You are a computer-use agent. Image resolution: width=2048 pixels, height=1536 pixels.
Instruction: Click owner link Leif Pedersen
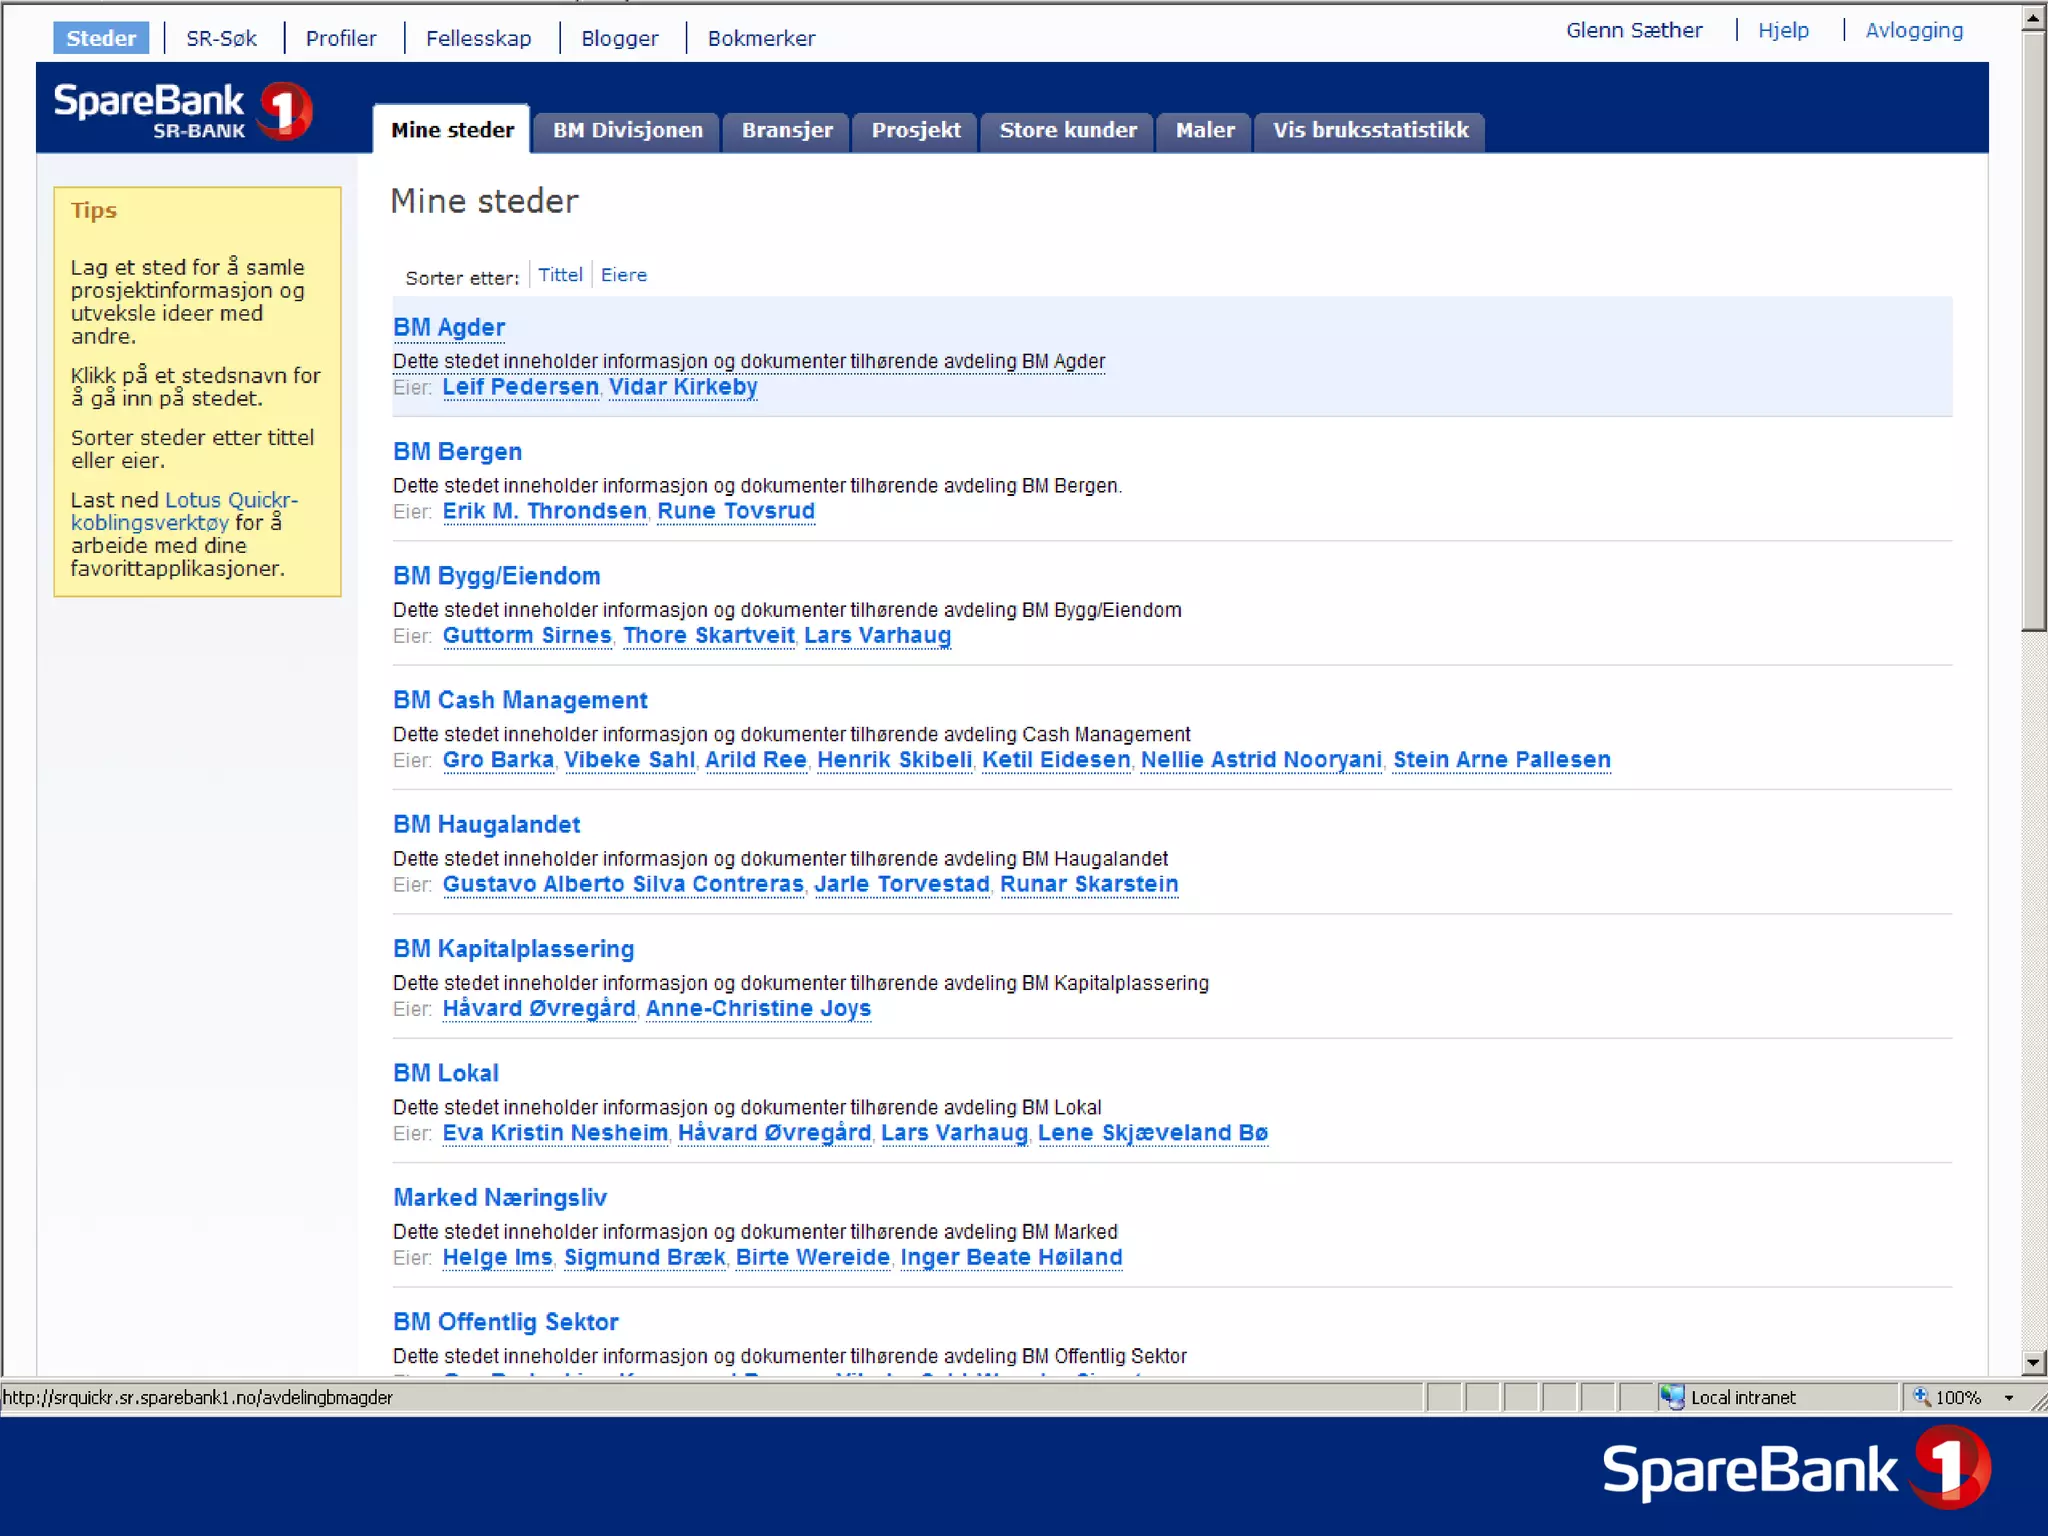click(520, 387)
